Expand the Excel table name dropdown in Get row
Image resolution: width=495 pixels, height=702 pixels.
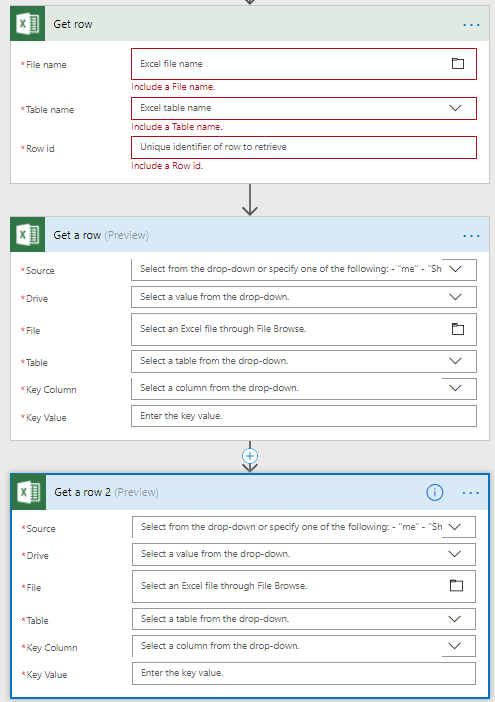[x=455, y=108]
